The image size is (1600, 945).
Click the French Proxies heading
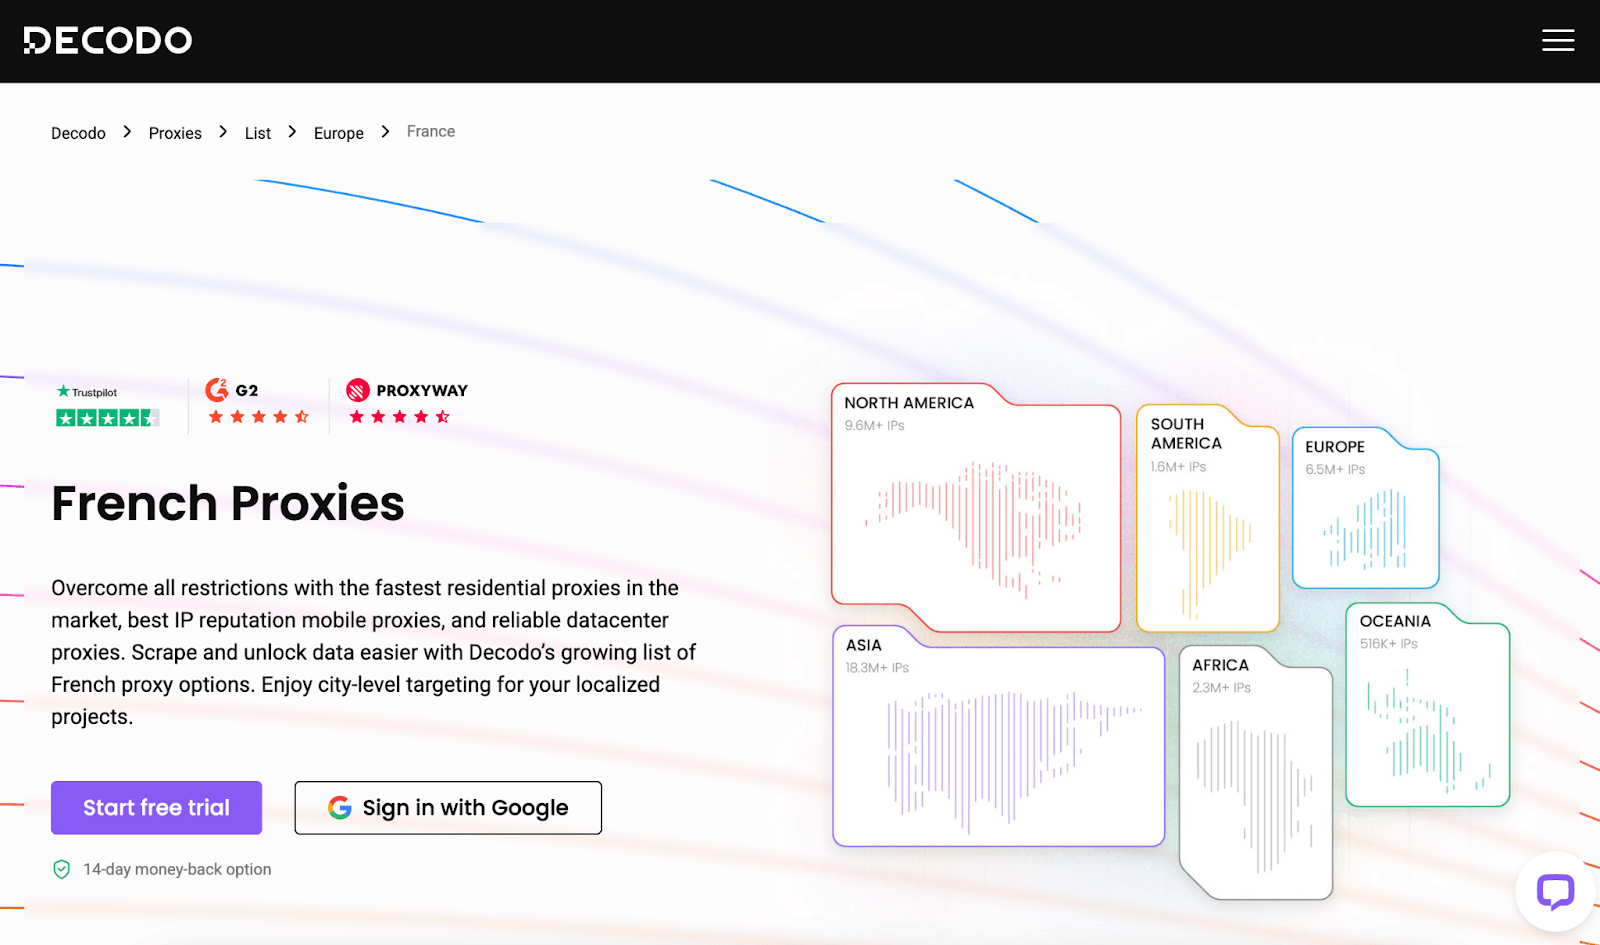click(x=228, y=503)
